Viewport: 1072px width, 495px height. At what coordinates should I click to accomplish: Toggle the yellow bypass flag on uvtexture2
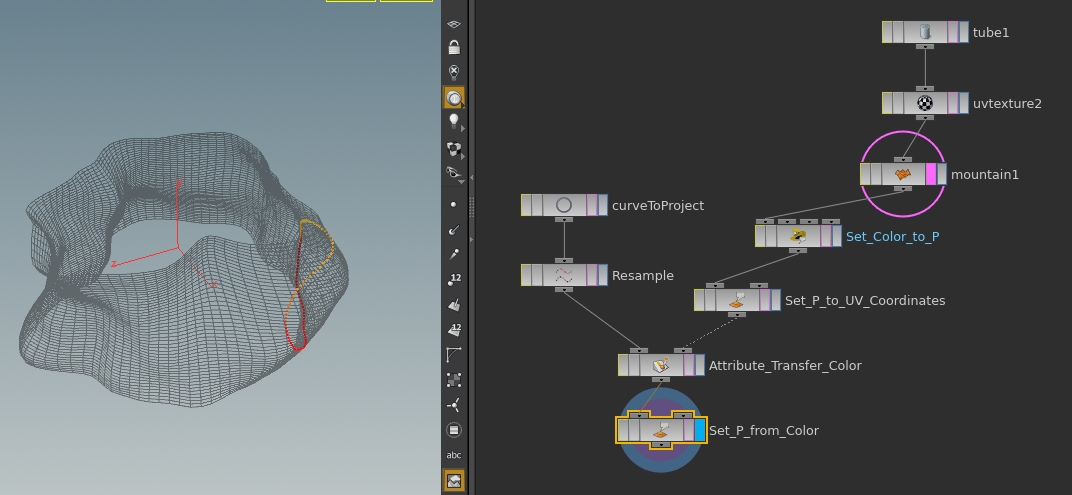tap(887, 103)
